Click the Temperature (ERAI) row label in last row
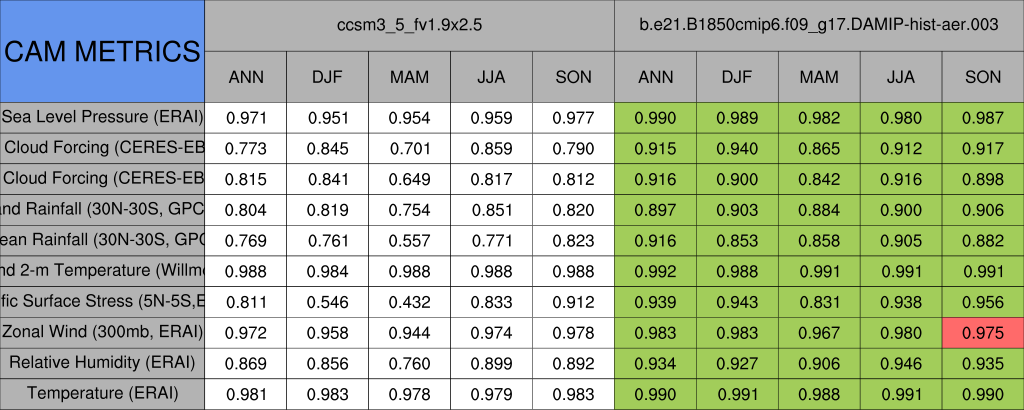 [102, 393]
